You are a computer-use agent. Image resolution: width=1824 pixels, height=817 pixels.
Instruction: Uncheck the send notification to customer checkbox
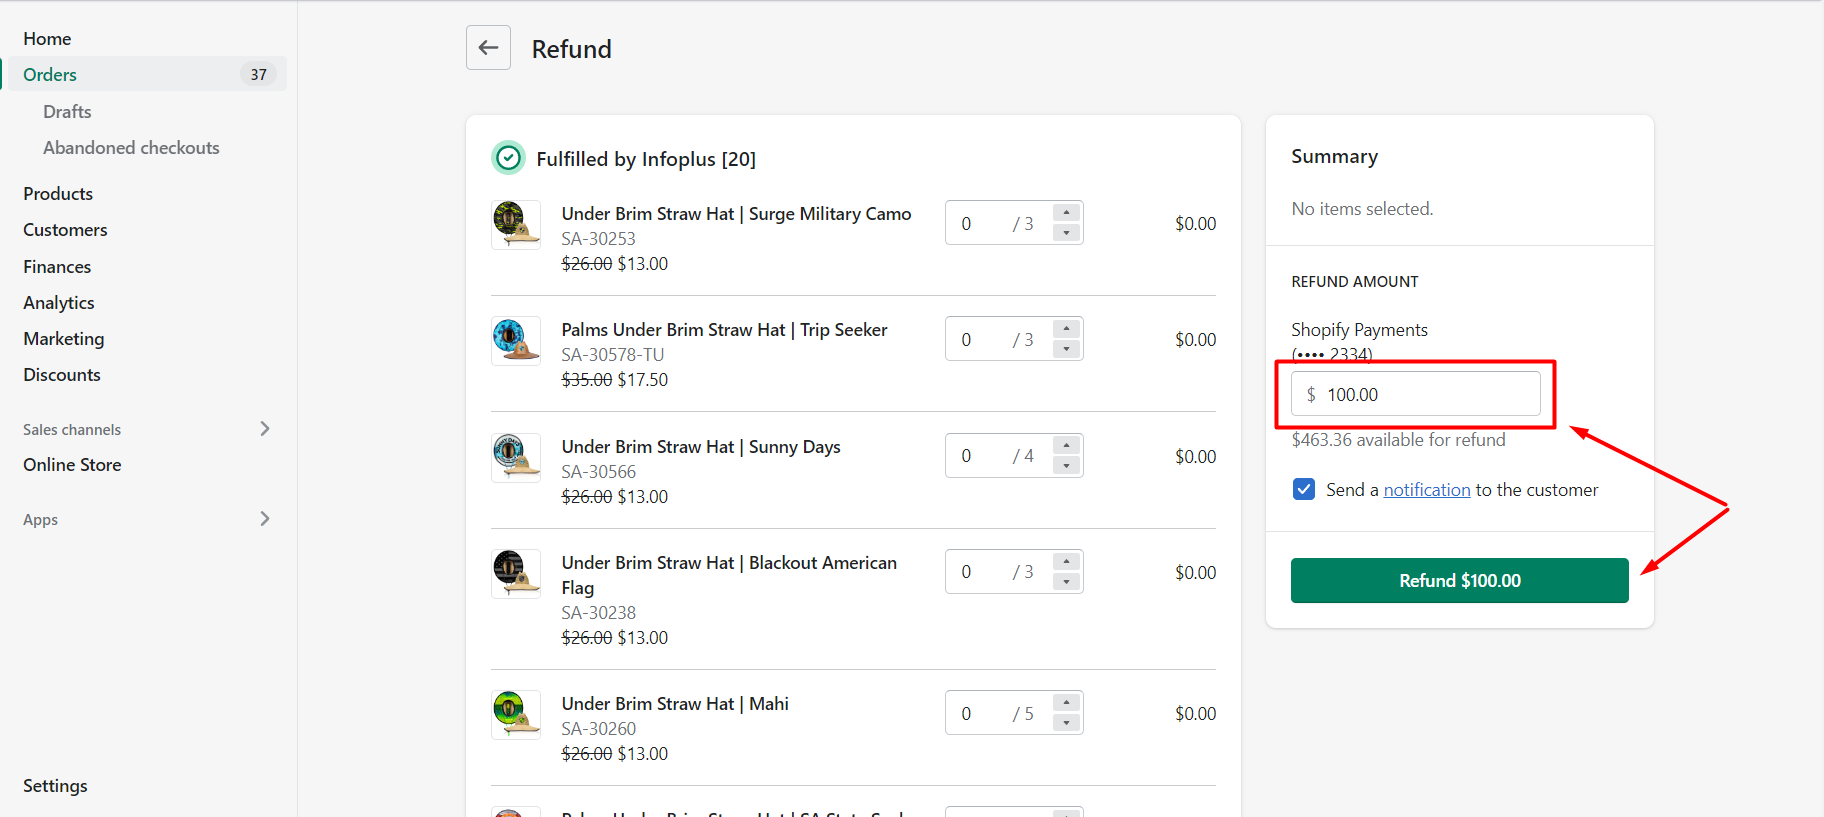[x=1304, y=489]
